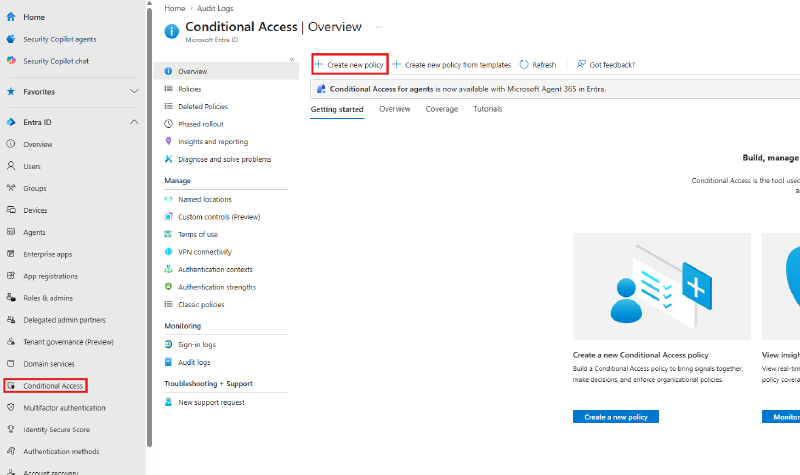Click the create policy illustration thumbnail

click(x=662, y=286)
